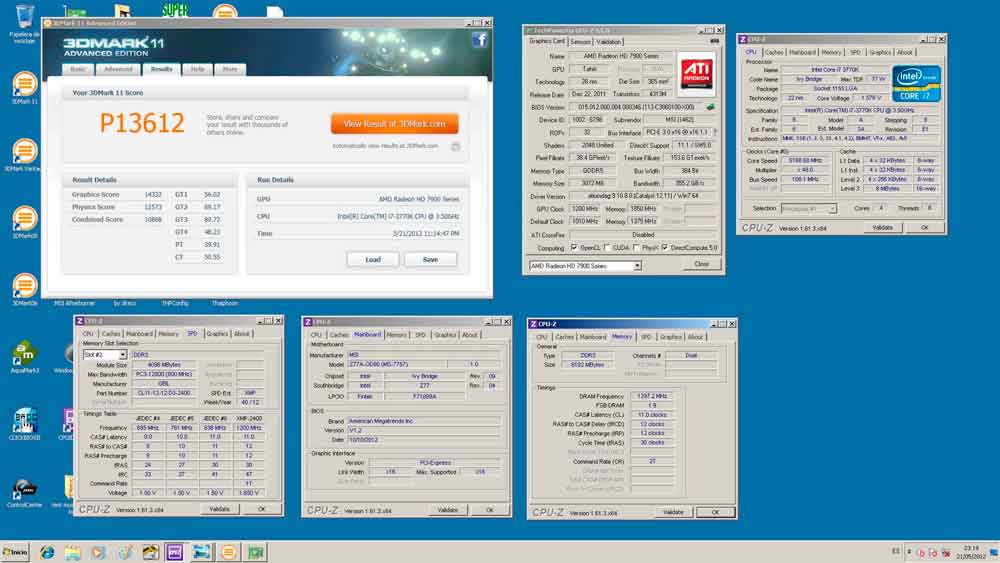Open Windows Explorer folder icon on taskbar

72,552
